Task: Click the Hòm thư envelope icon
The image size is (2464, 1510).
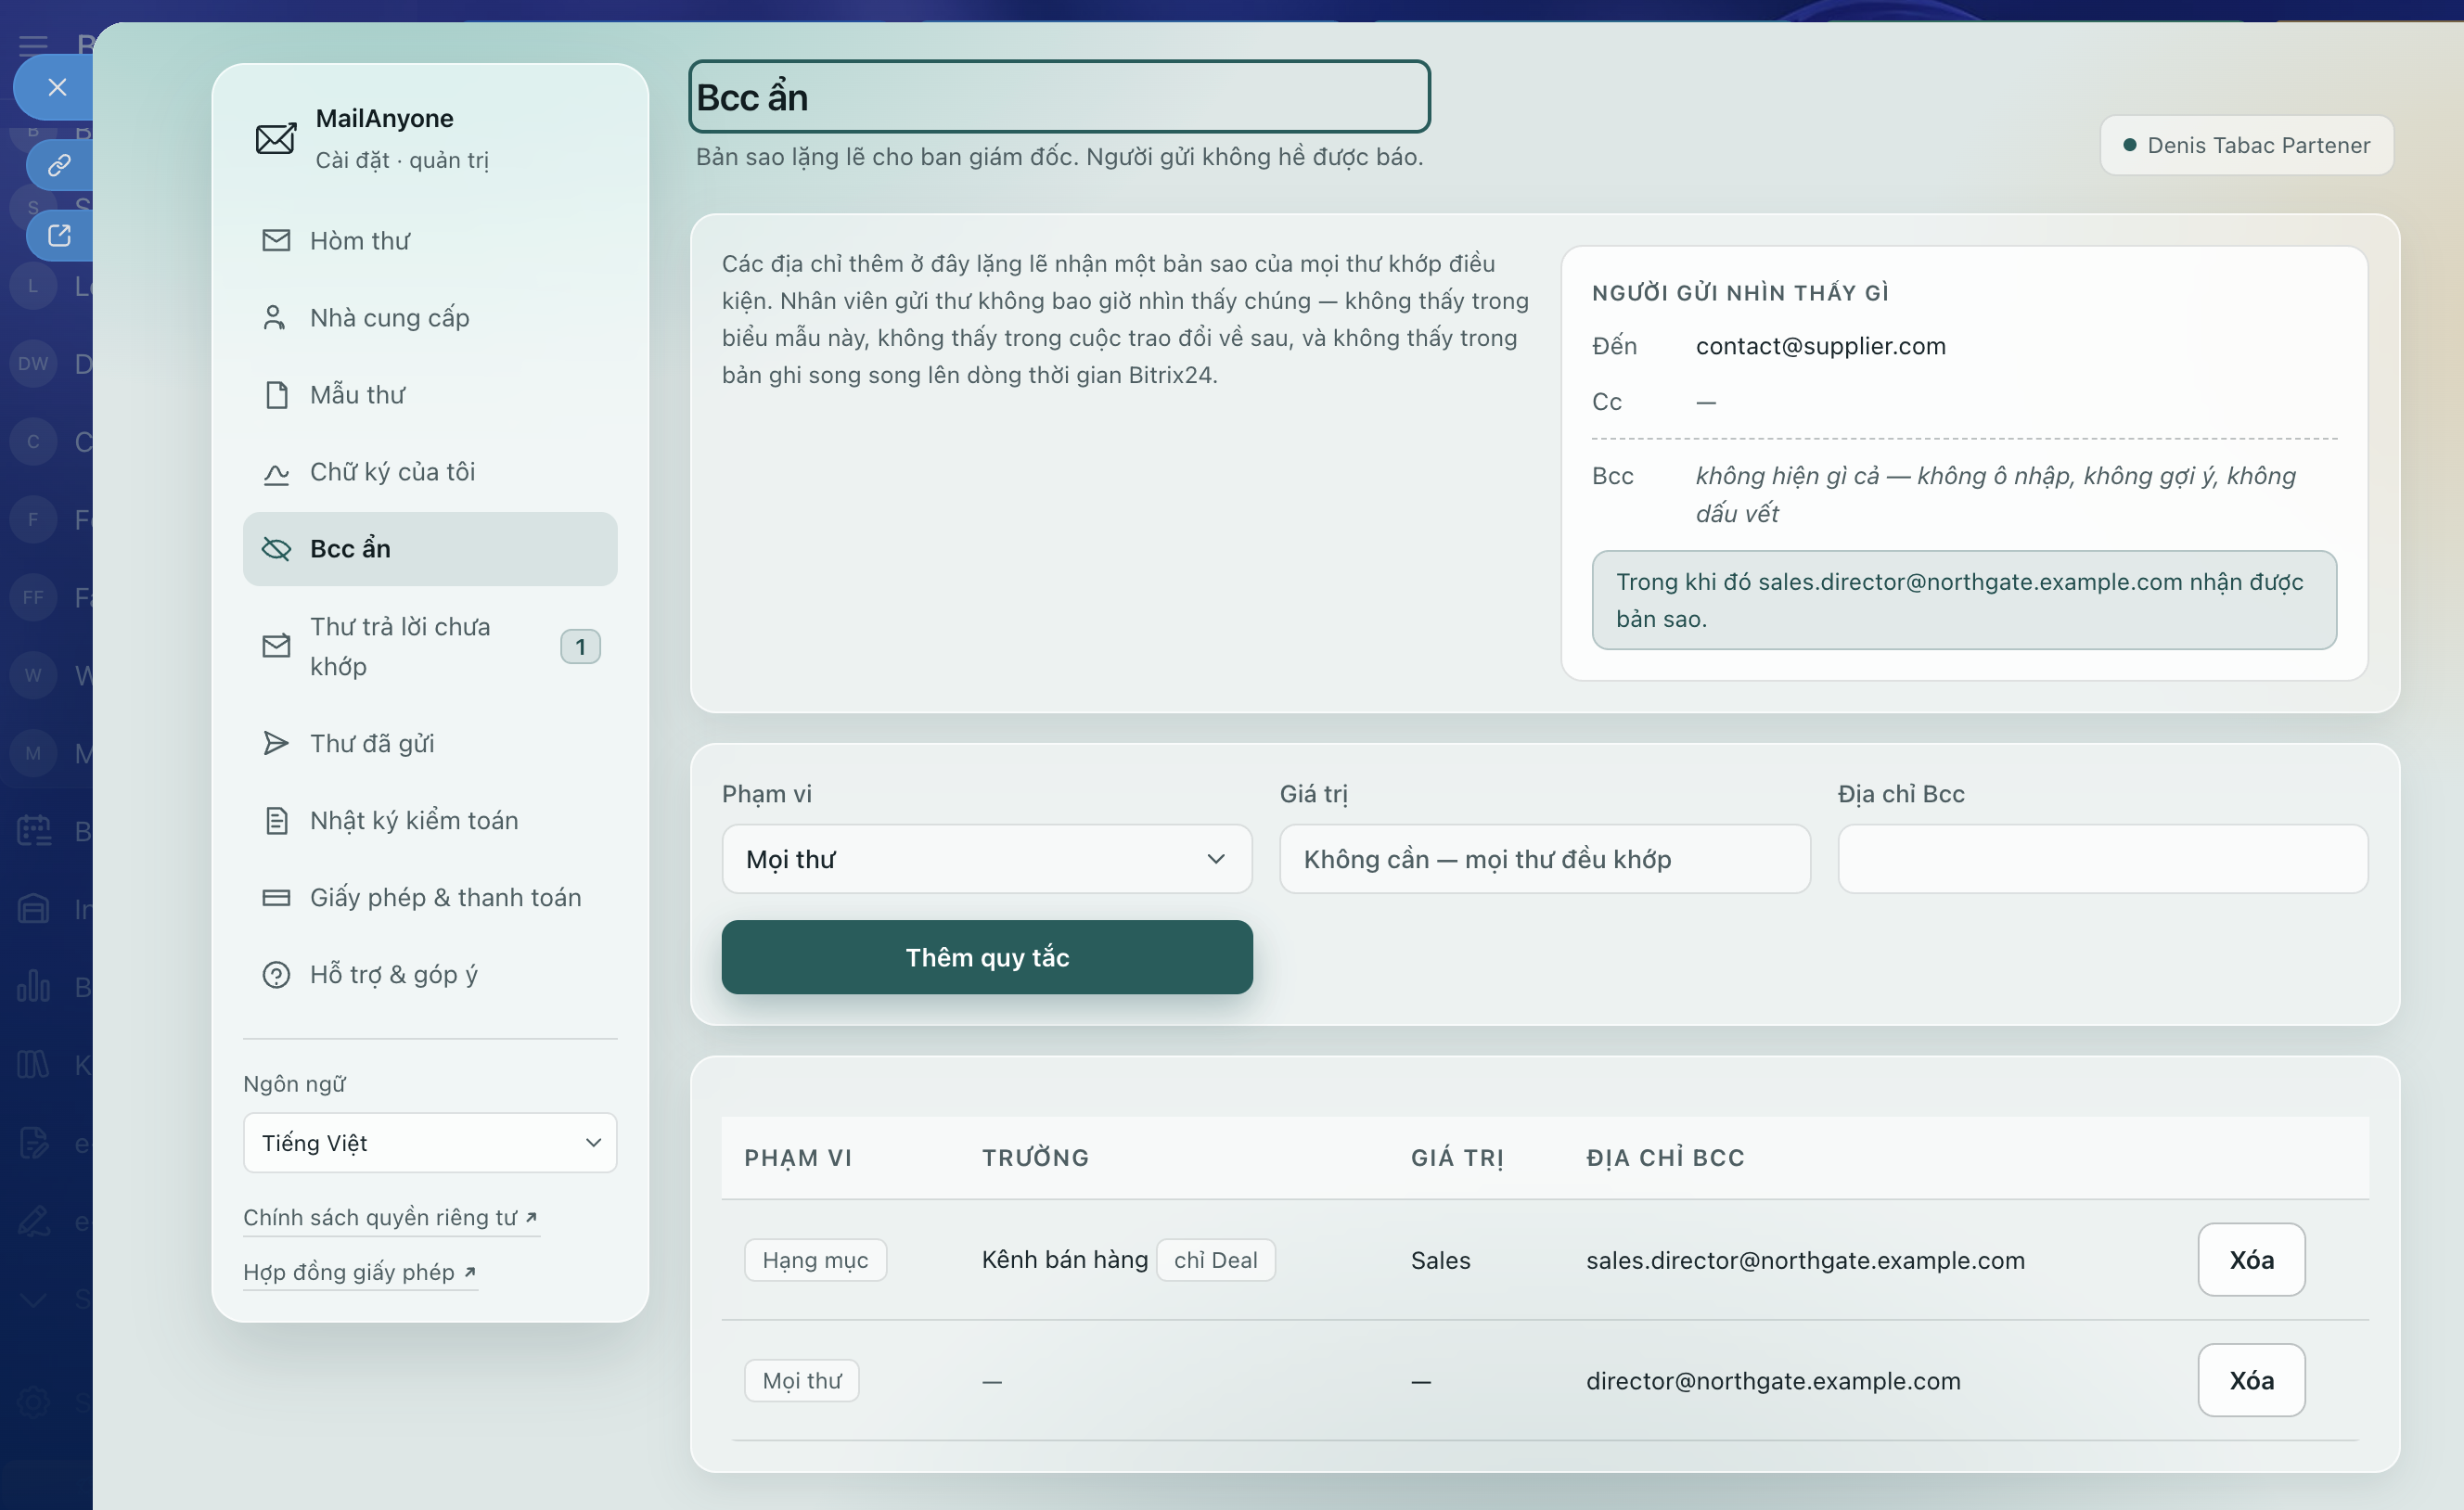Action: pos(276,240)
